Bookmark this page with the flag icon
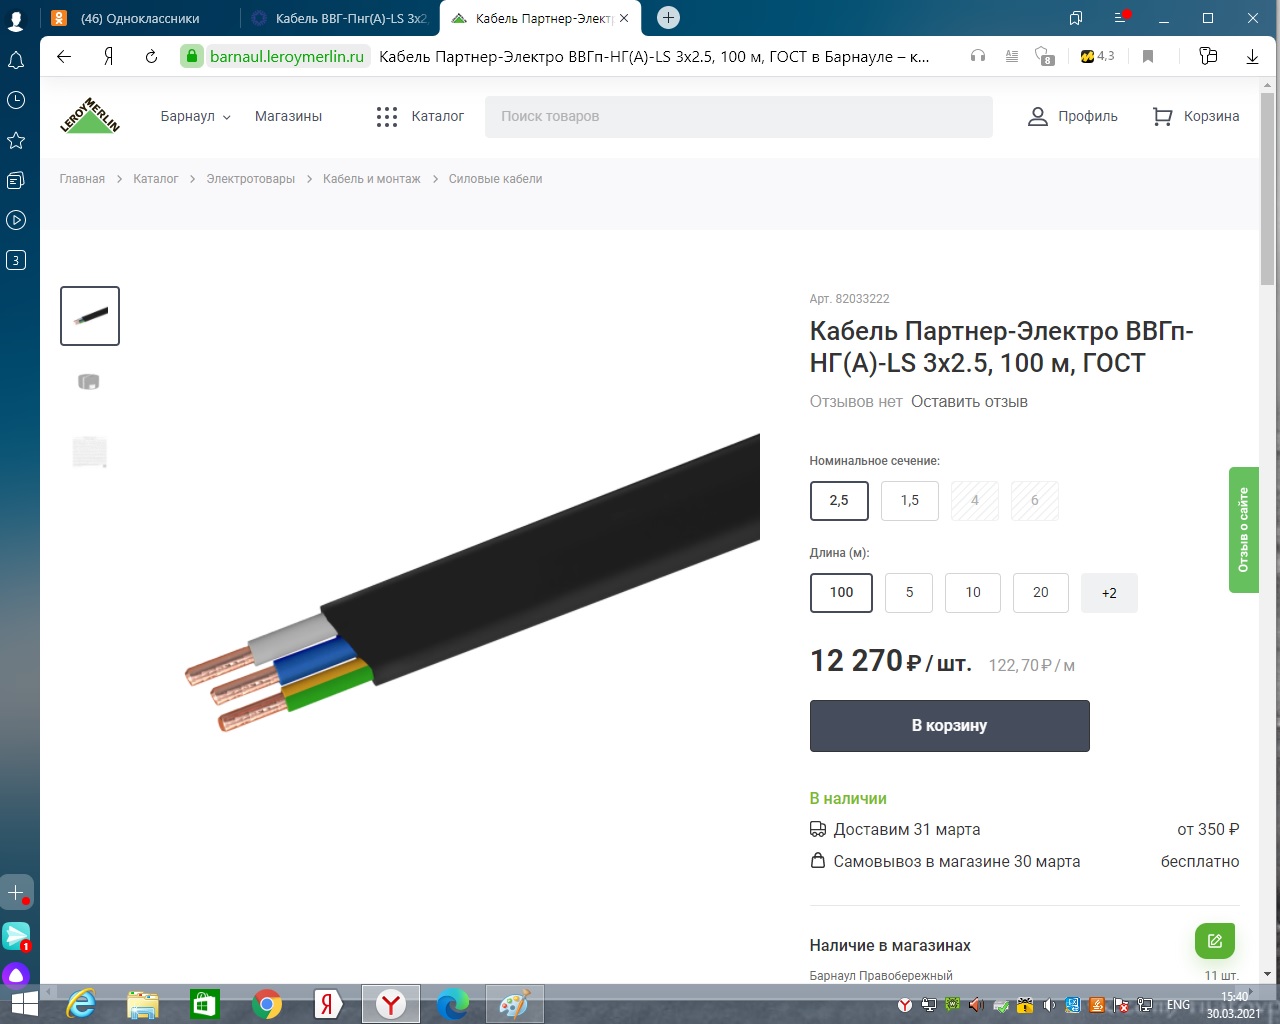This screenshot has width=1280, height=1024. point(1148,57)
